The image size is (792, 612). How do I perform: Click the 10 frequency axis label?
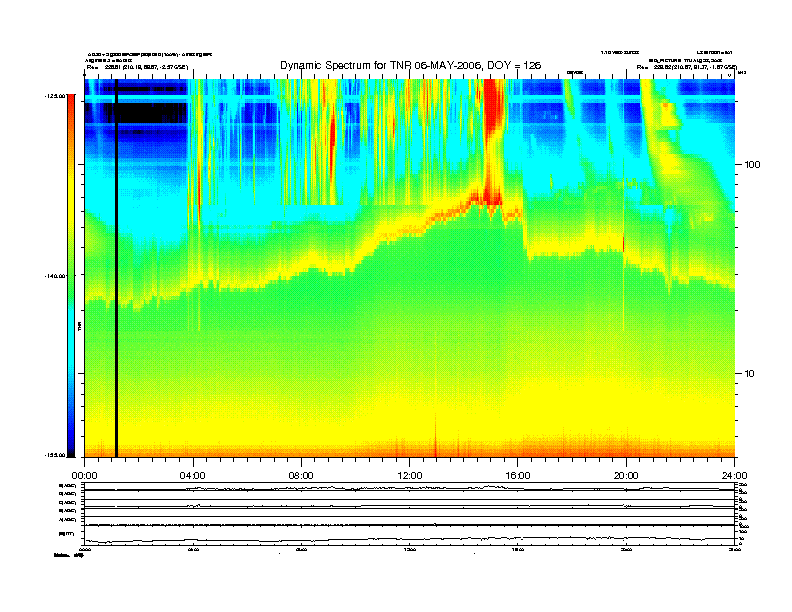pos(749,374)
